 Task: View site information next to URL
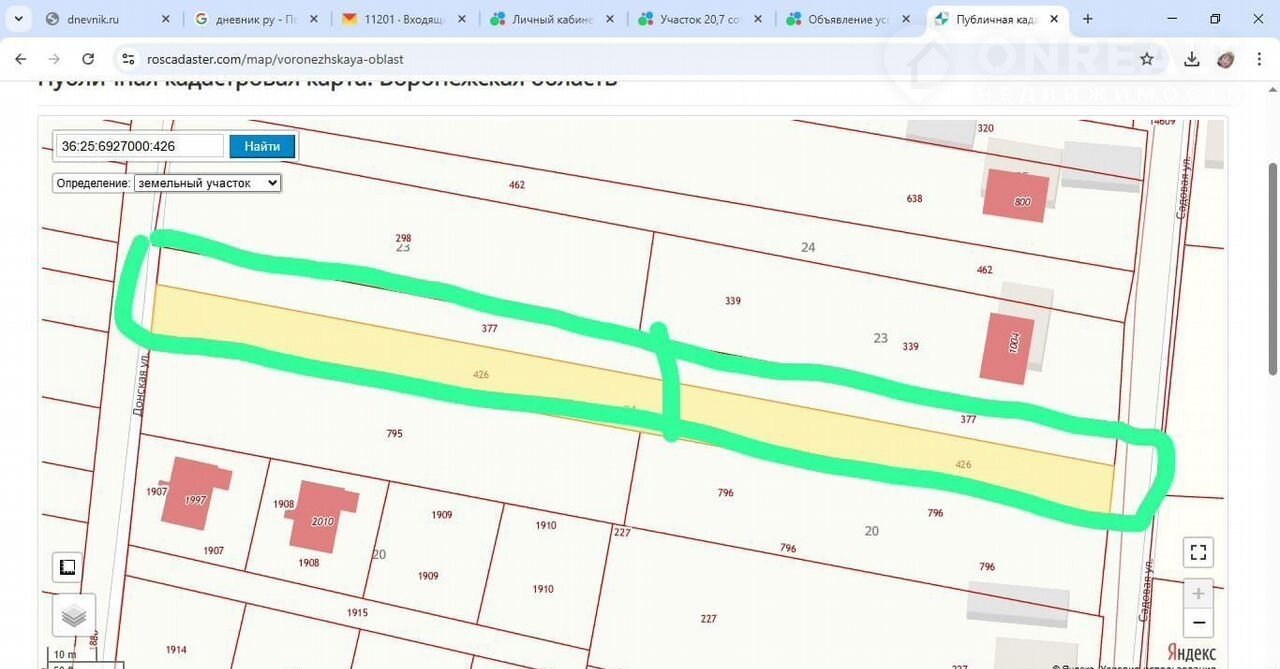point(127,59)
